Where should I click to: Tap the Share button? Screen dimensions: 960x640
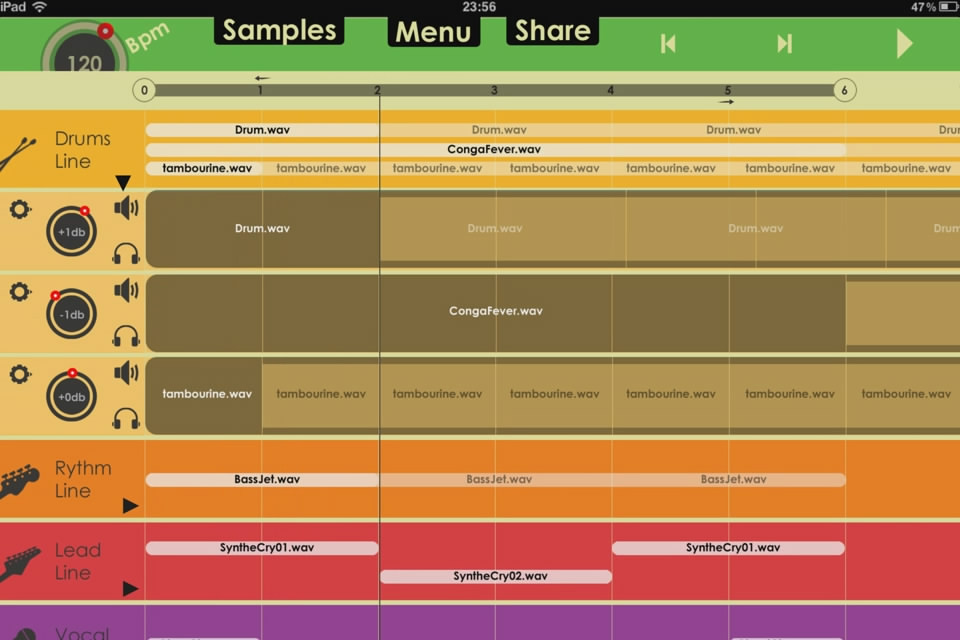(x=553, y=30)
